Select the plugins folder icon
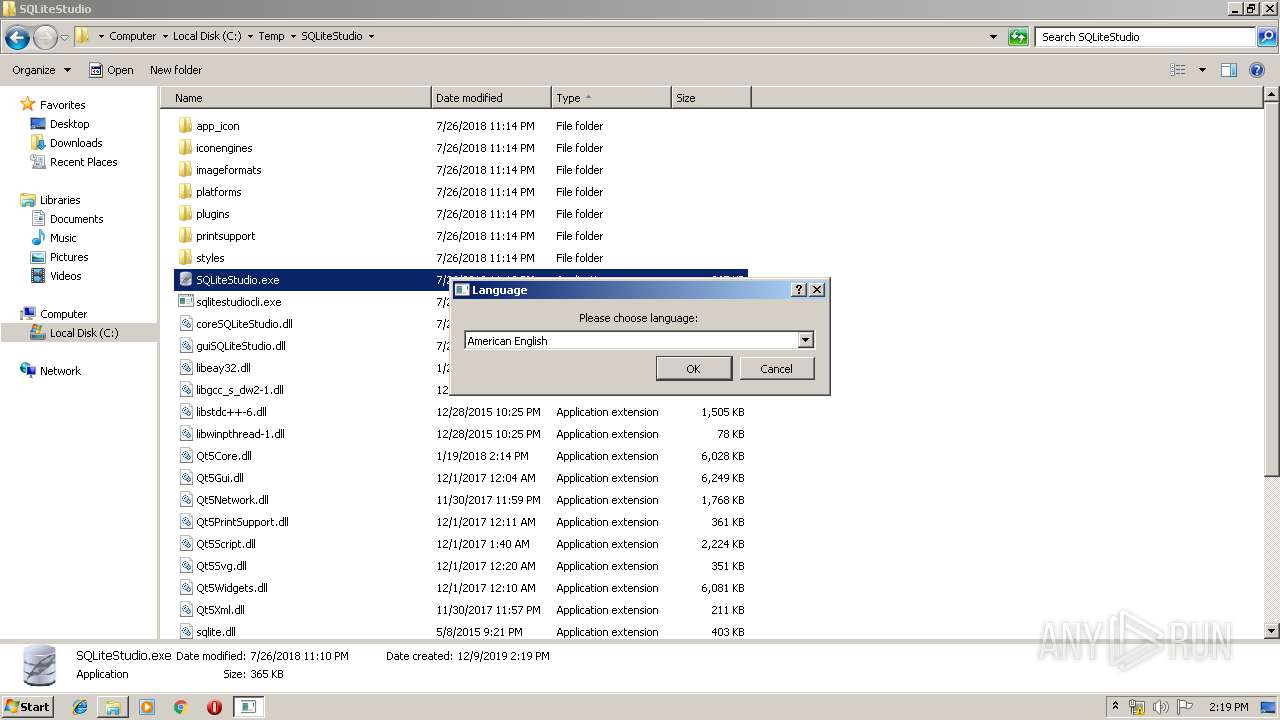The width and height of the screenshot is (1280, 720). coord(185,214)
